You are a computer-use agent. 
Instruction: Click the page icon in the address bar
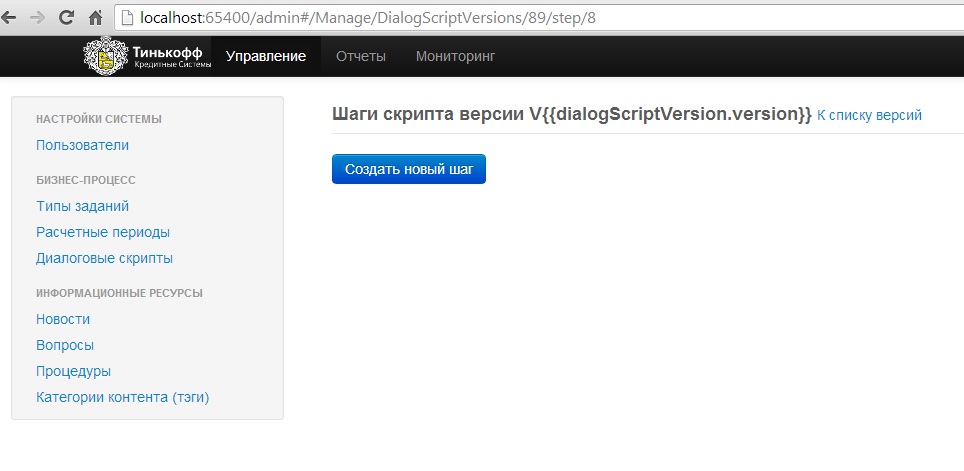coord(127,18)
